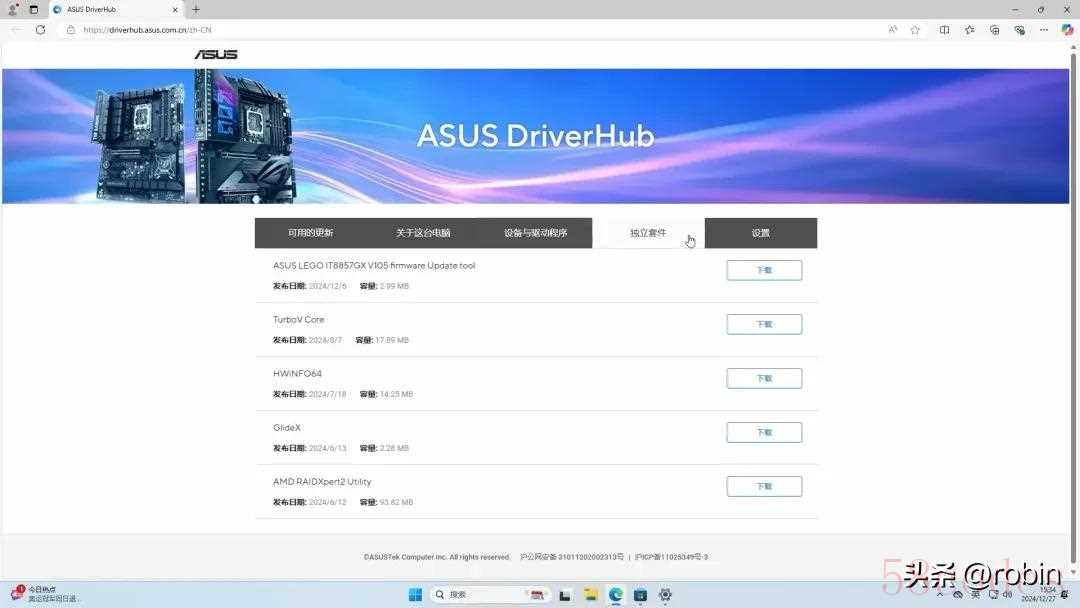Open the tab actions menu icon
The image size is (1080, 608).
33,10
